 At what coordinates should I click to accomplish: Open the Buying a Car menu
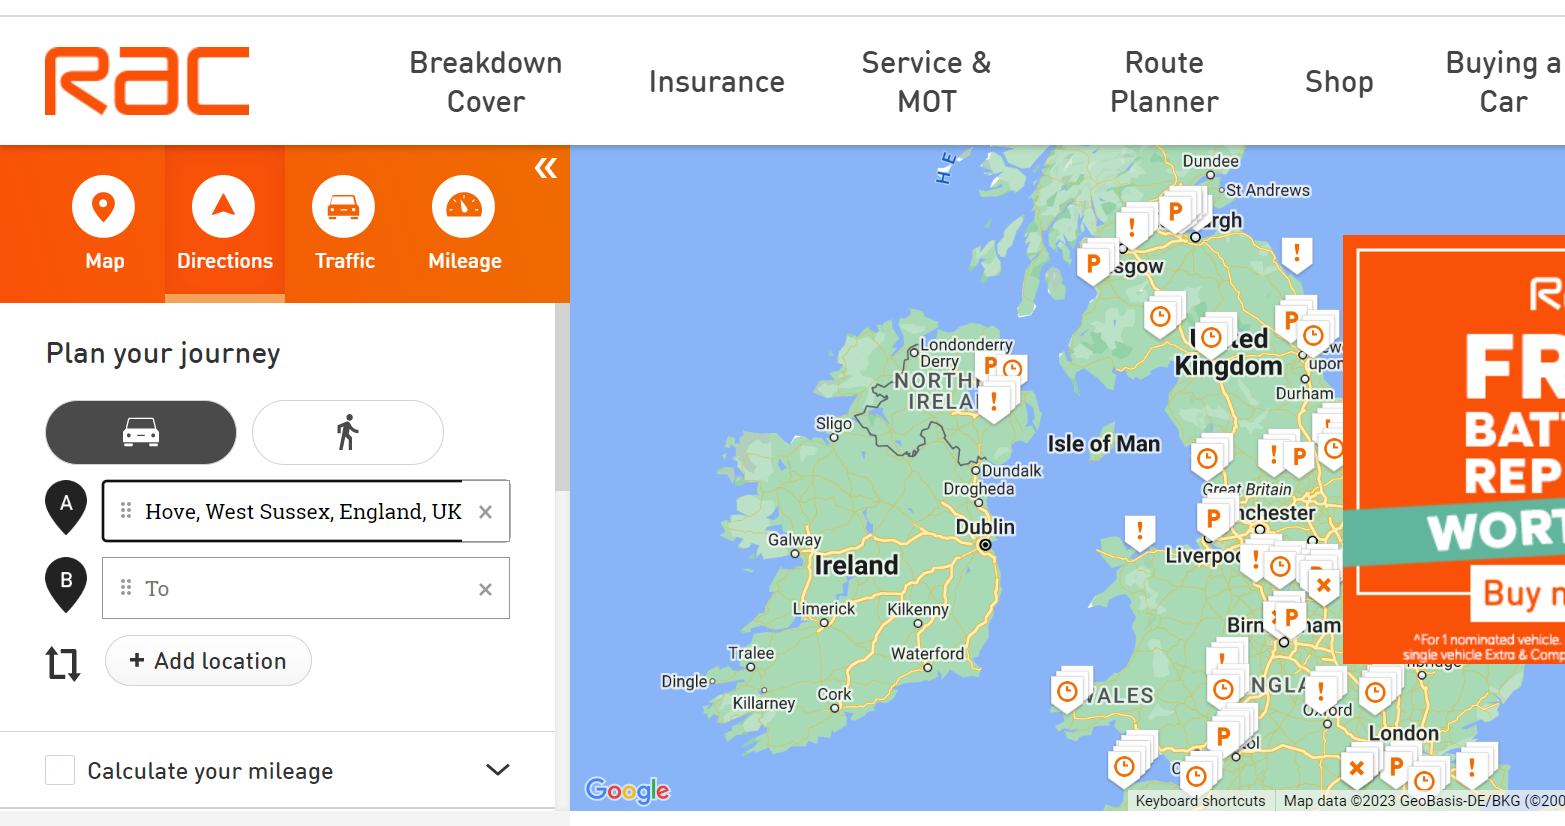pos(1503,82)
